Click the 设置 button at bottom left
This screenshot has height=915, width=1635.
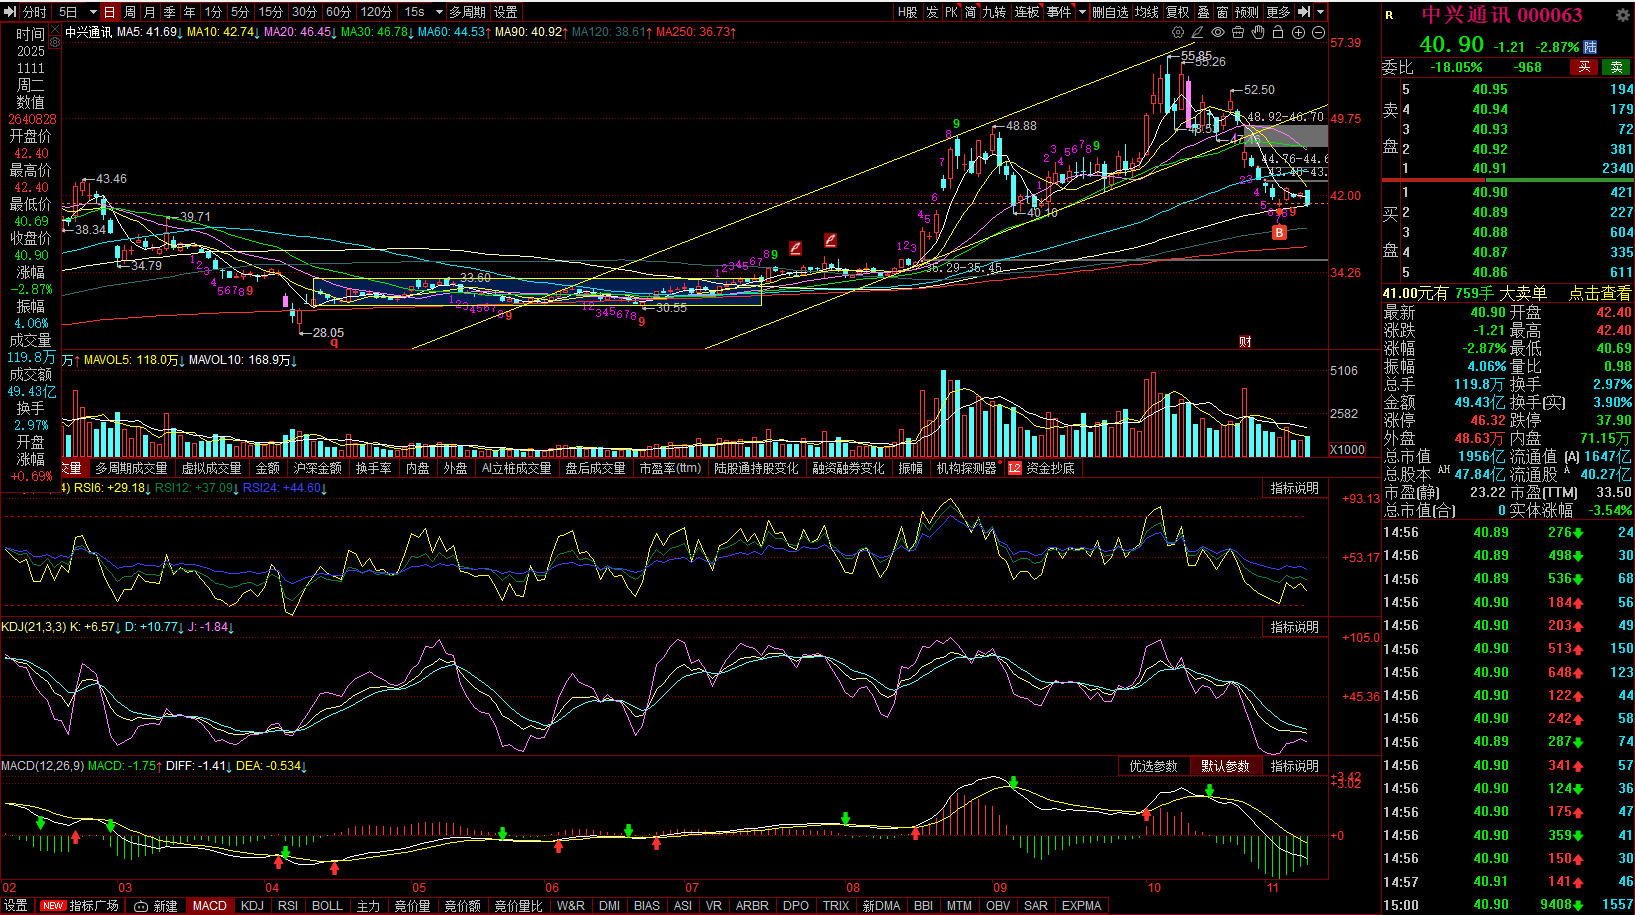coord(16,906)
